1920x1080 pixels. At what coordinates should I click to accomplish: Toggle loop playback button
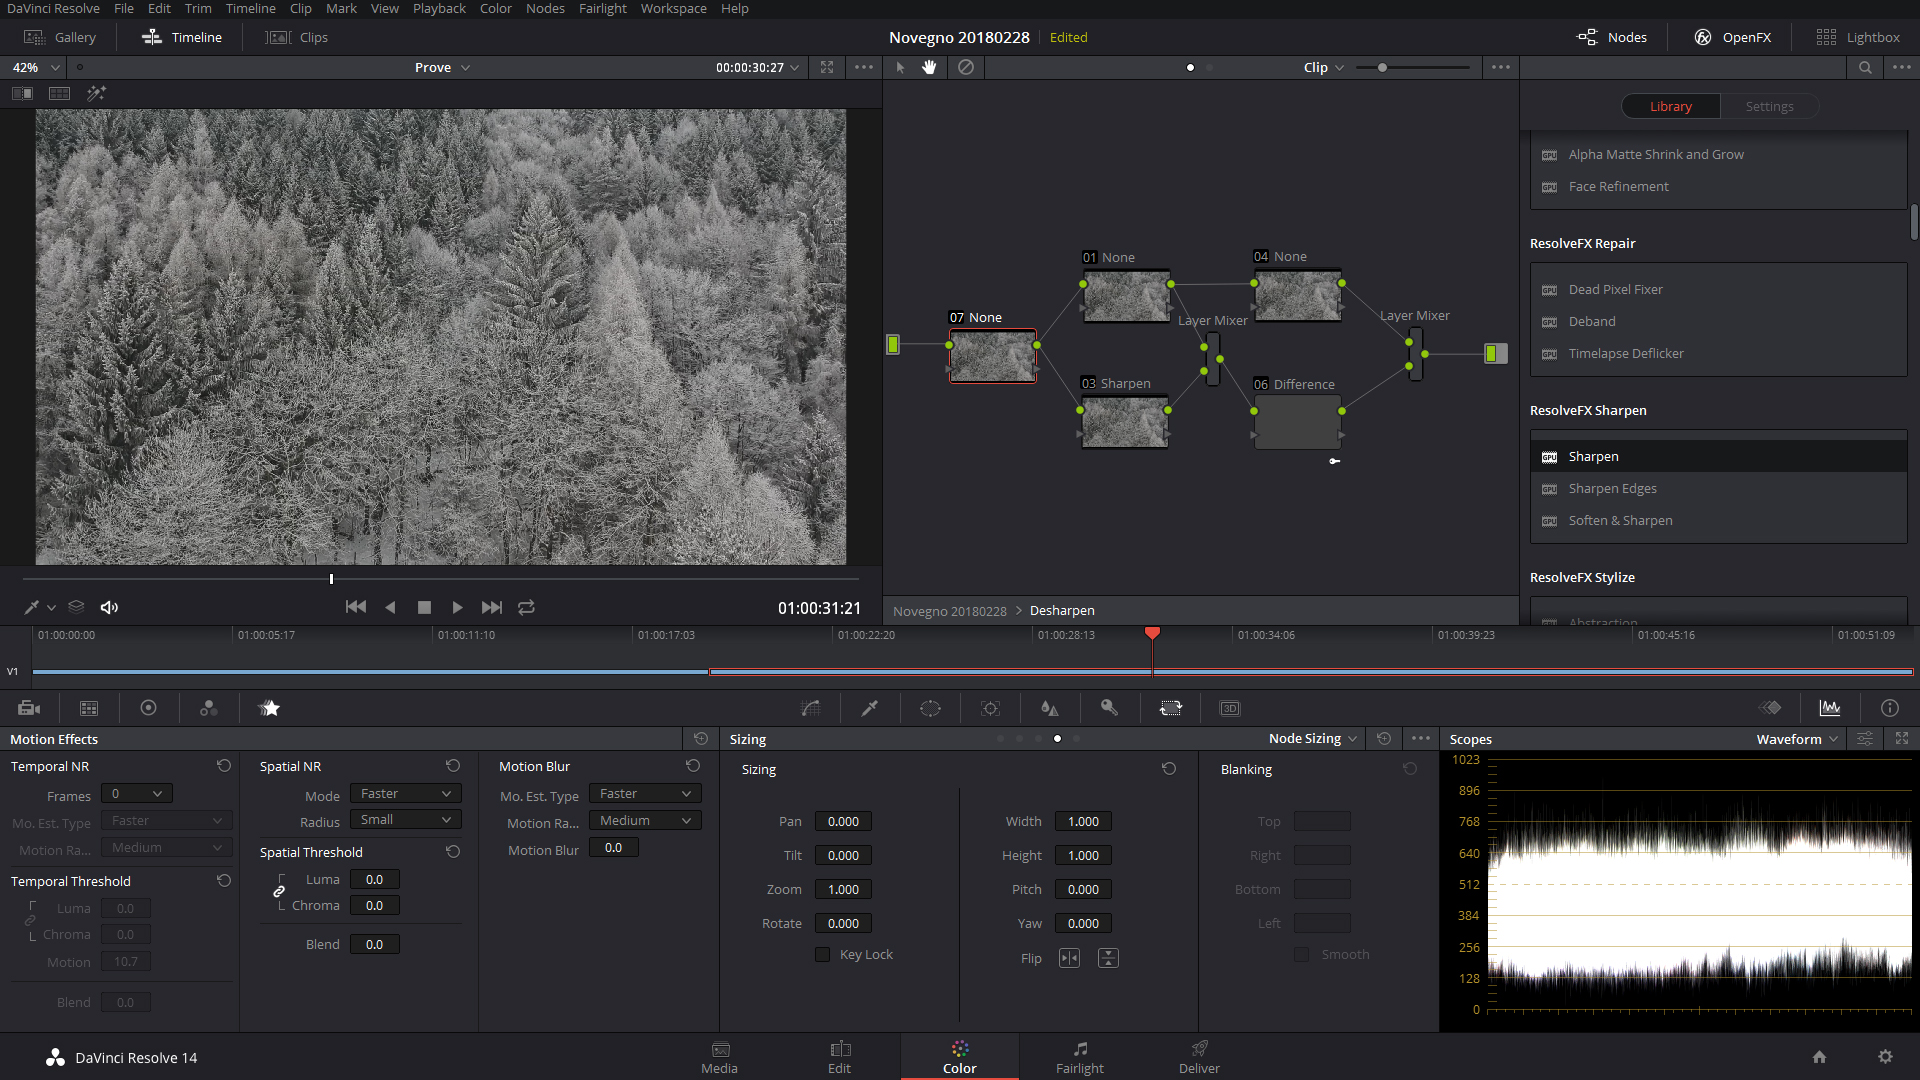(526, 607)
